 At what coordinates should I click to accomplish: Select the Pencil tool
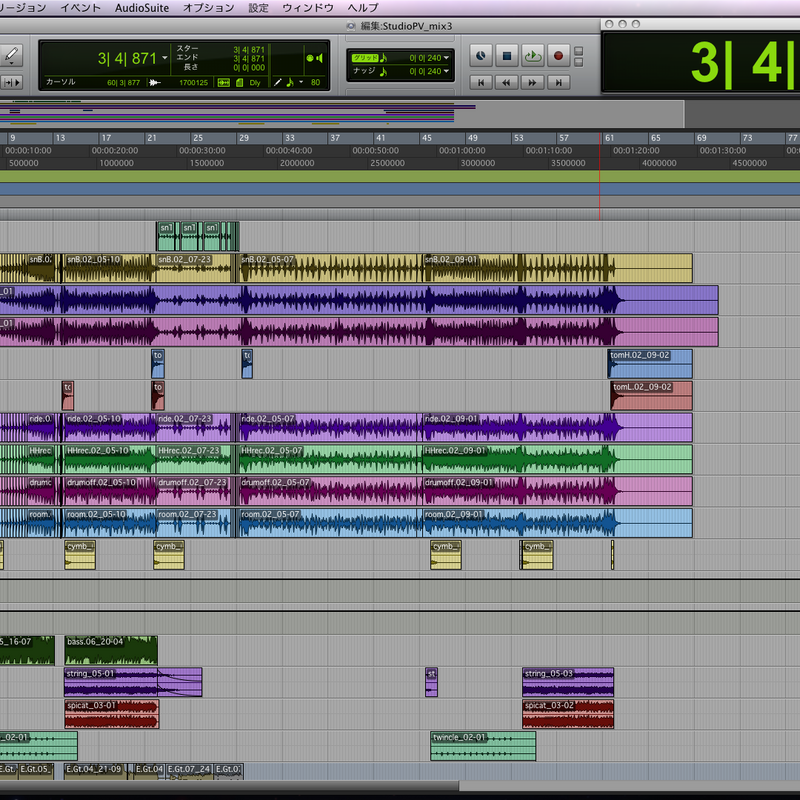coord(12,55)
